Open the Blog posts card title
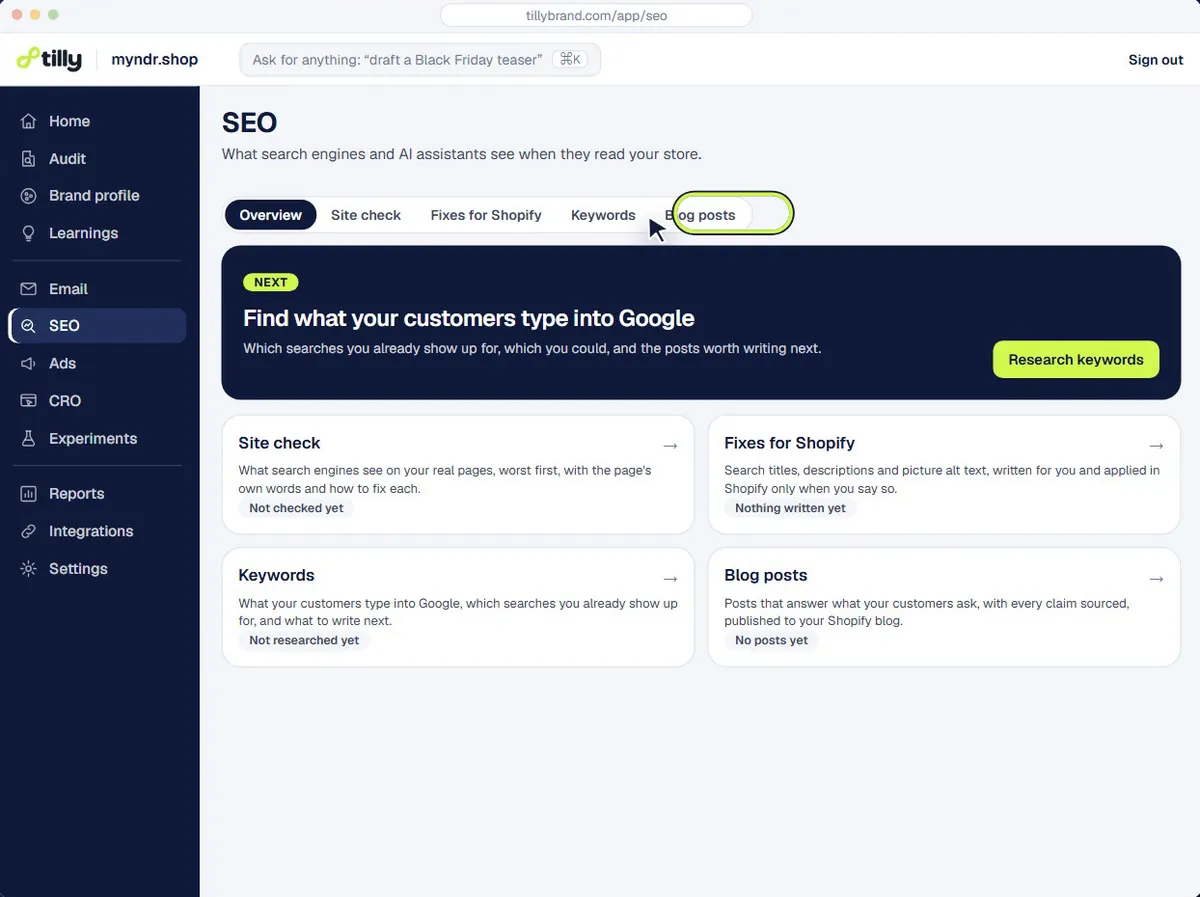 click(765, 576)
